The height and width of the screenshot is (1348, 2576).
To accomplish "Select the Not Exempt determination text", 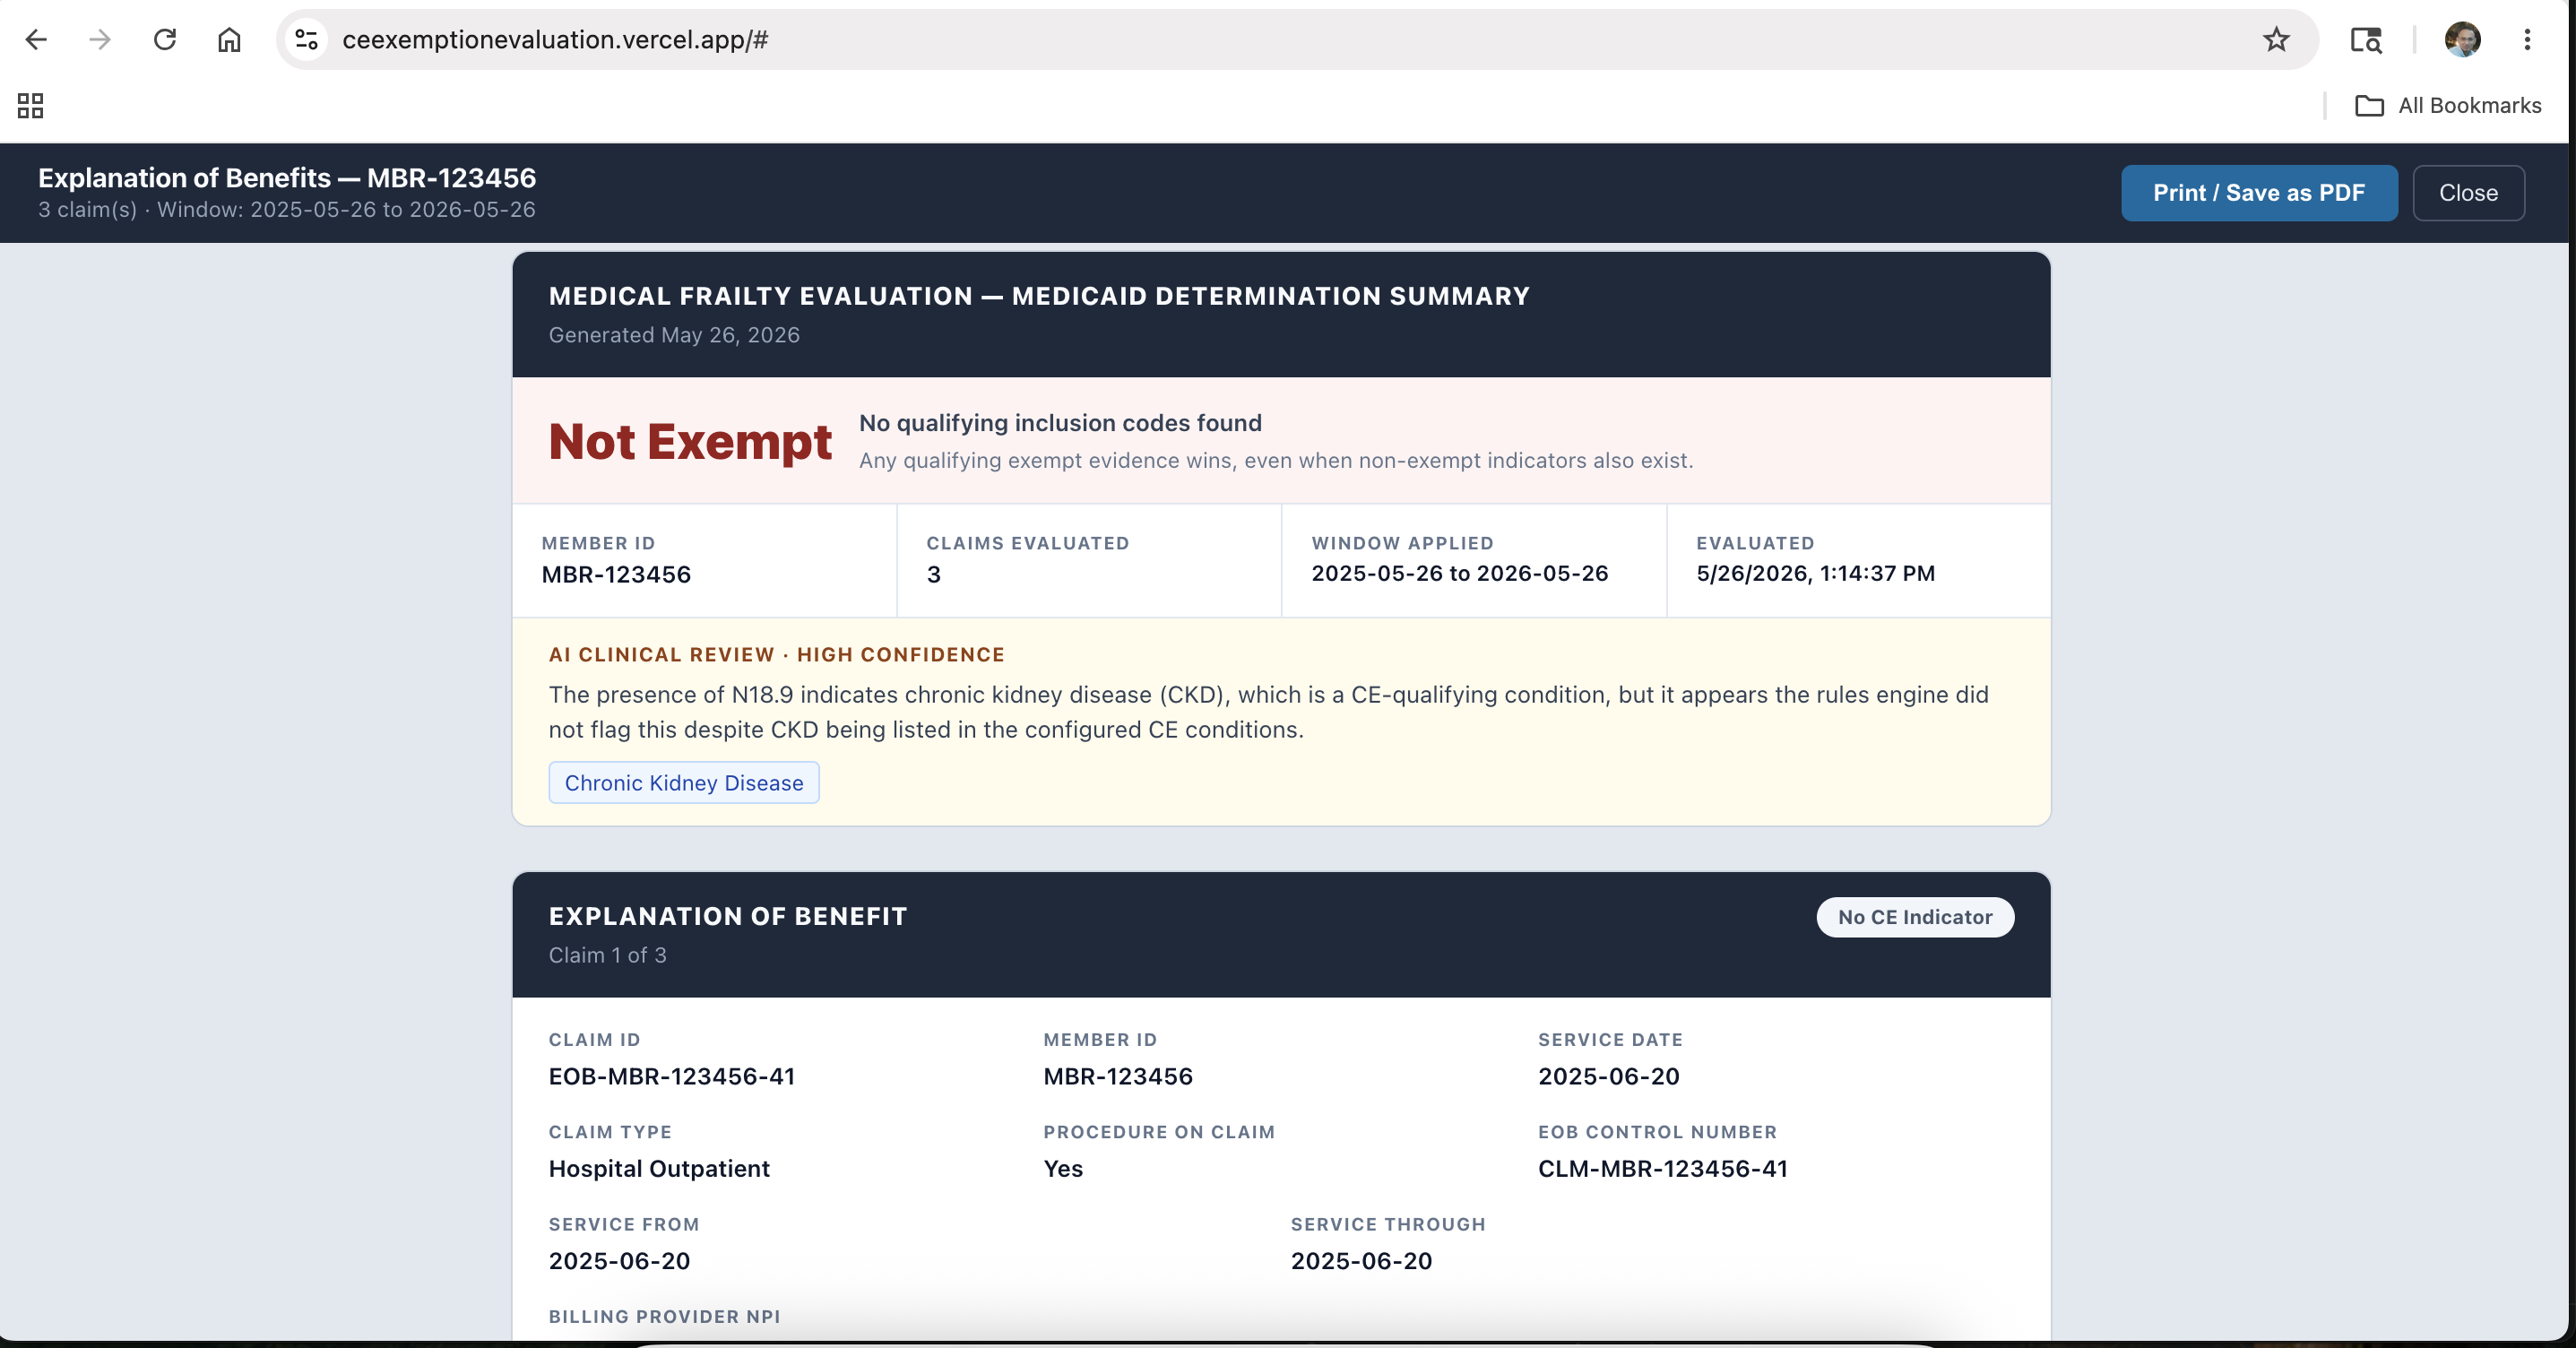I will point(690,442).
